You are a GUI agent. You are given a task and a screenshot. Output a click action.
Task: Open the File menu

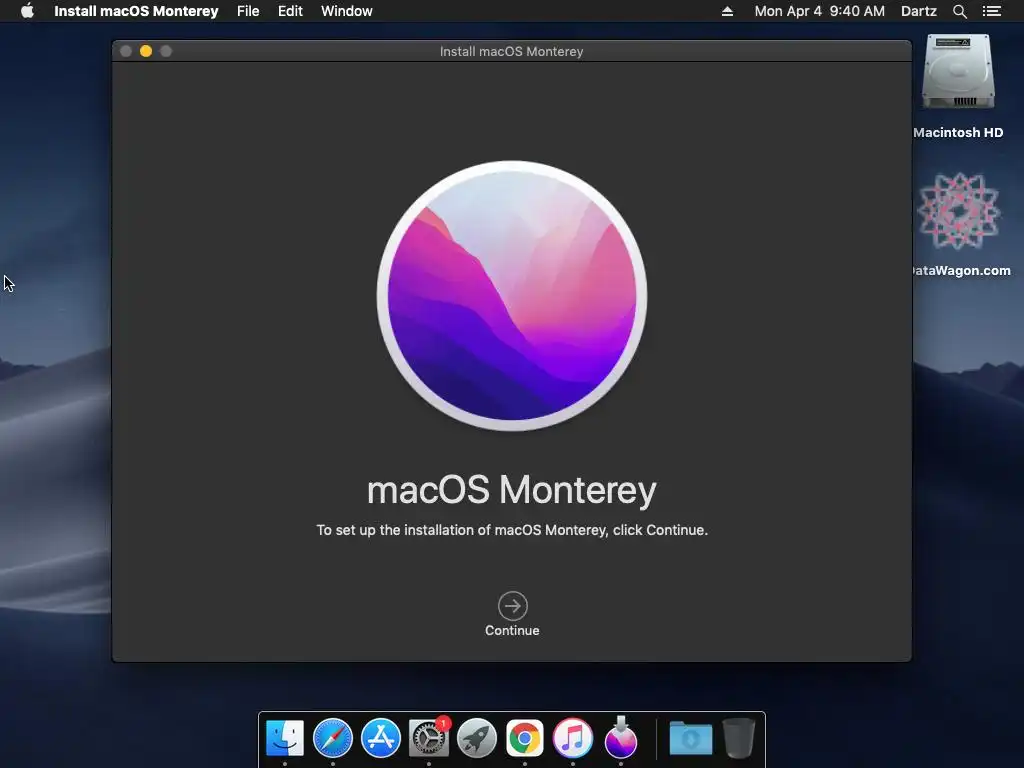pos(248,11)
